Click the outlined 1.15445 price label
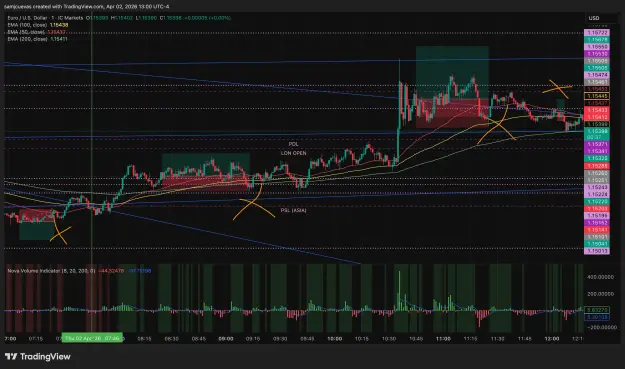Image resolution: width=625 pixels, height=369 pixels. tap(597, 96)
